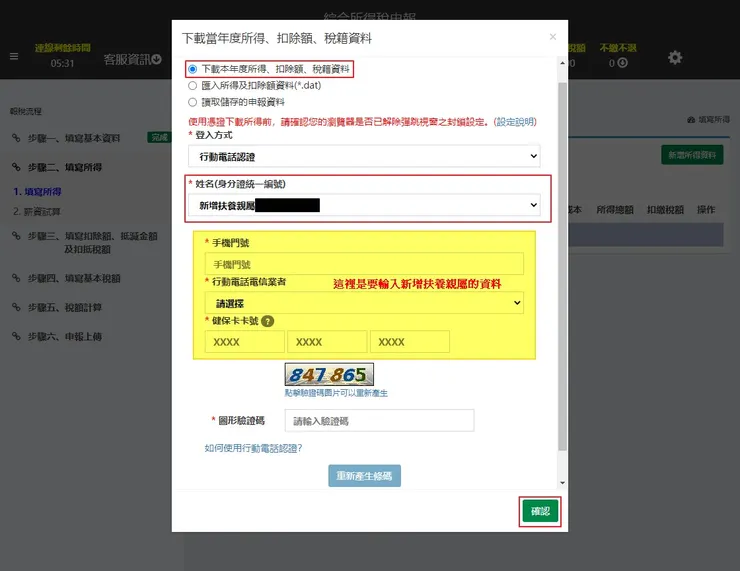Click the 重新產生條碼 button
Screen dimensions: 740x571
(364, 476)
